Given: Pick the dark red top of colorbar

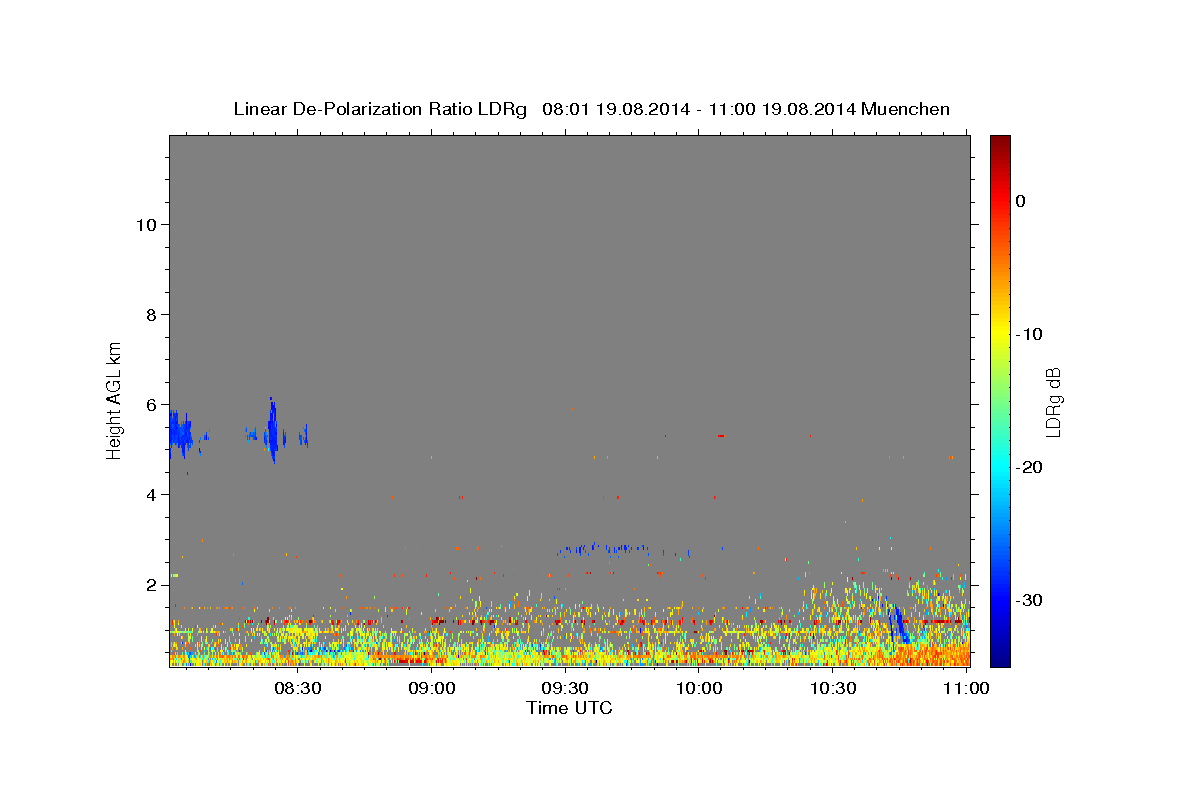Looking at the screenshot, I should pyautogui.click(x=1000, y=142).
